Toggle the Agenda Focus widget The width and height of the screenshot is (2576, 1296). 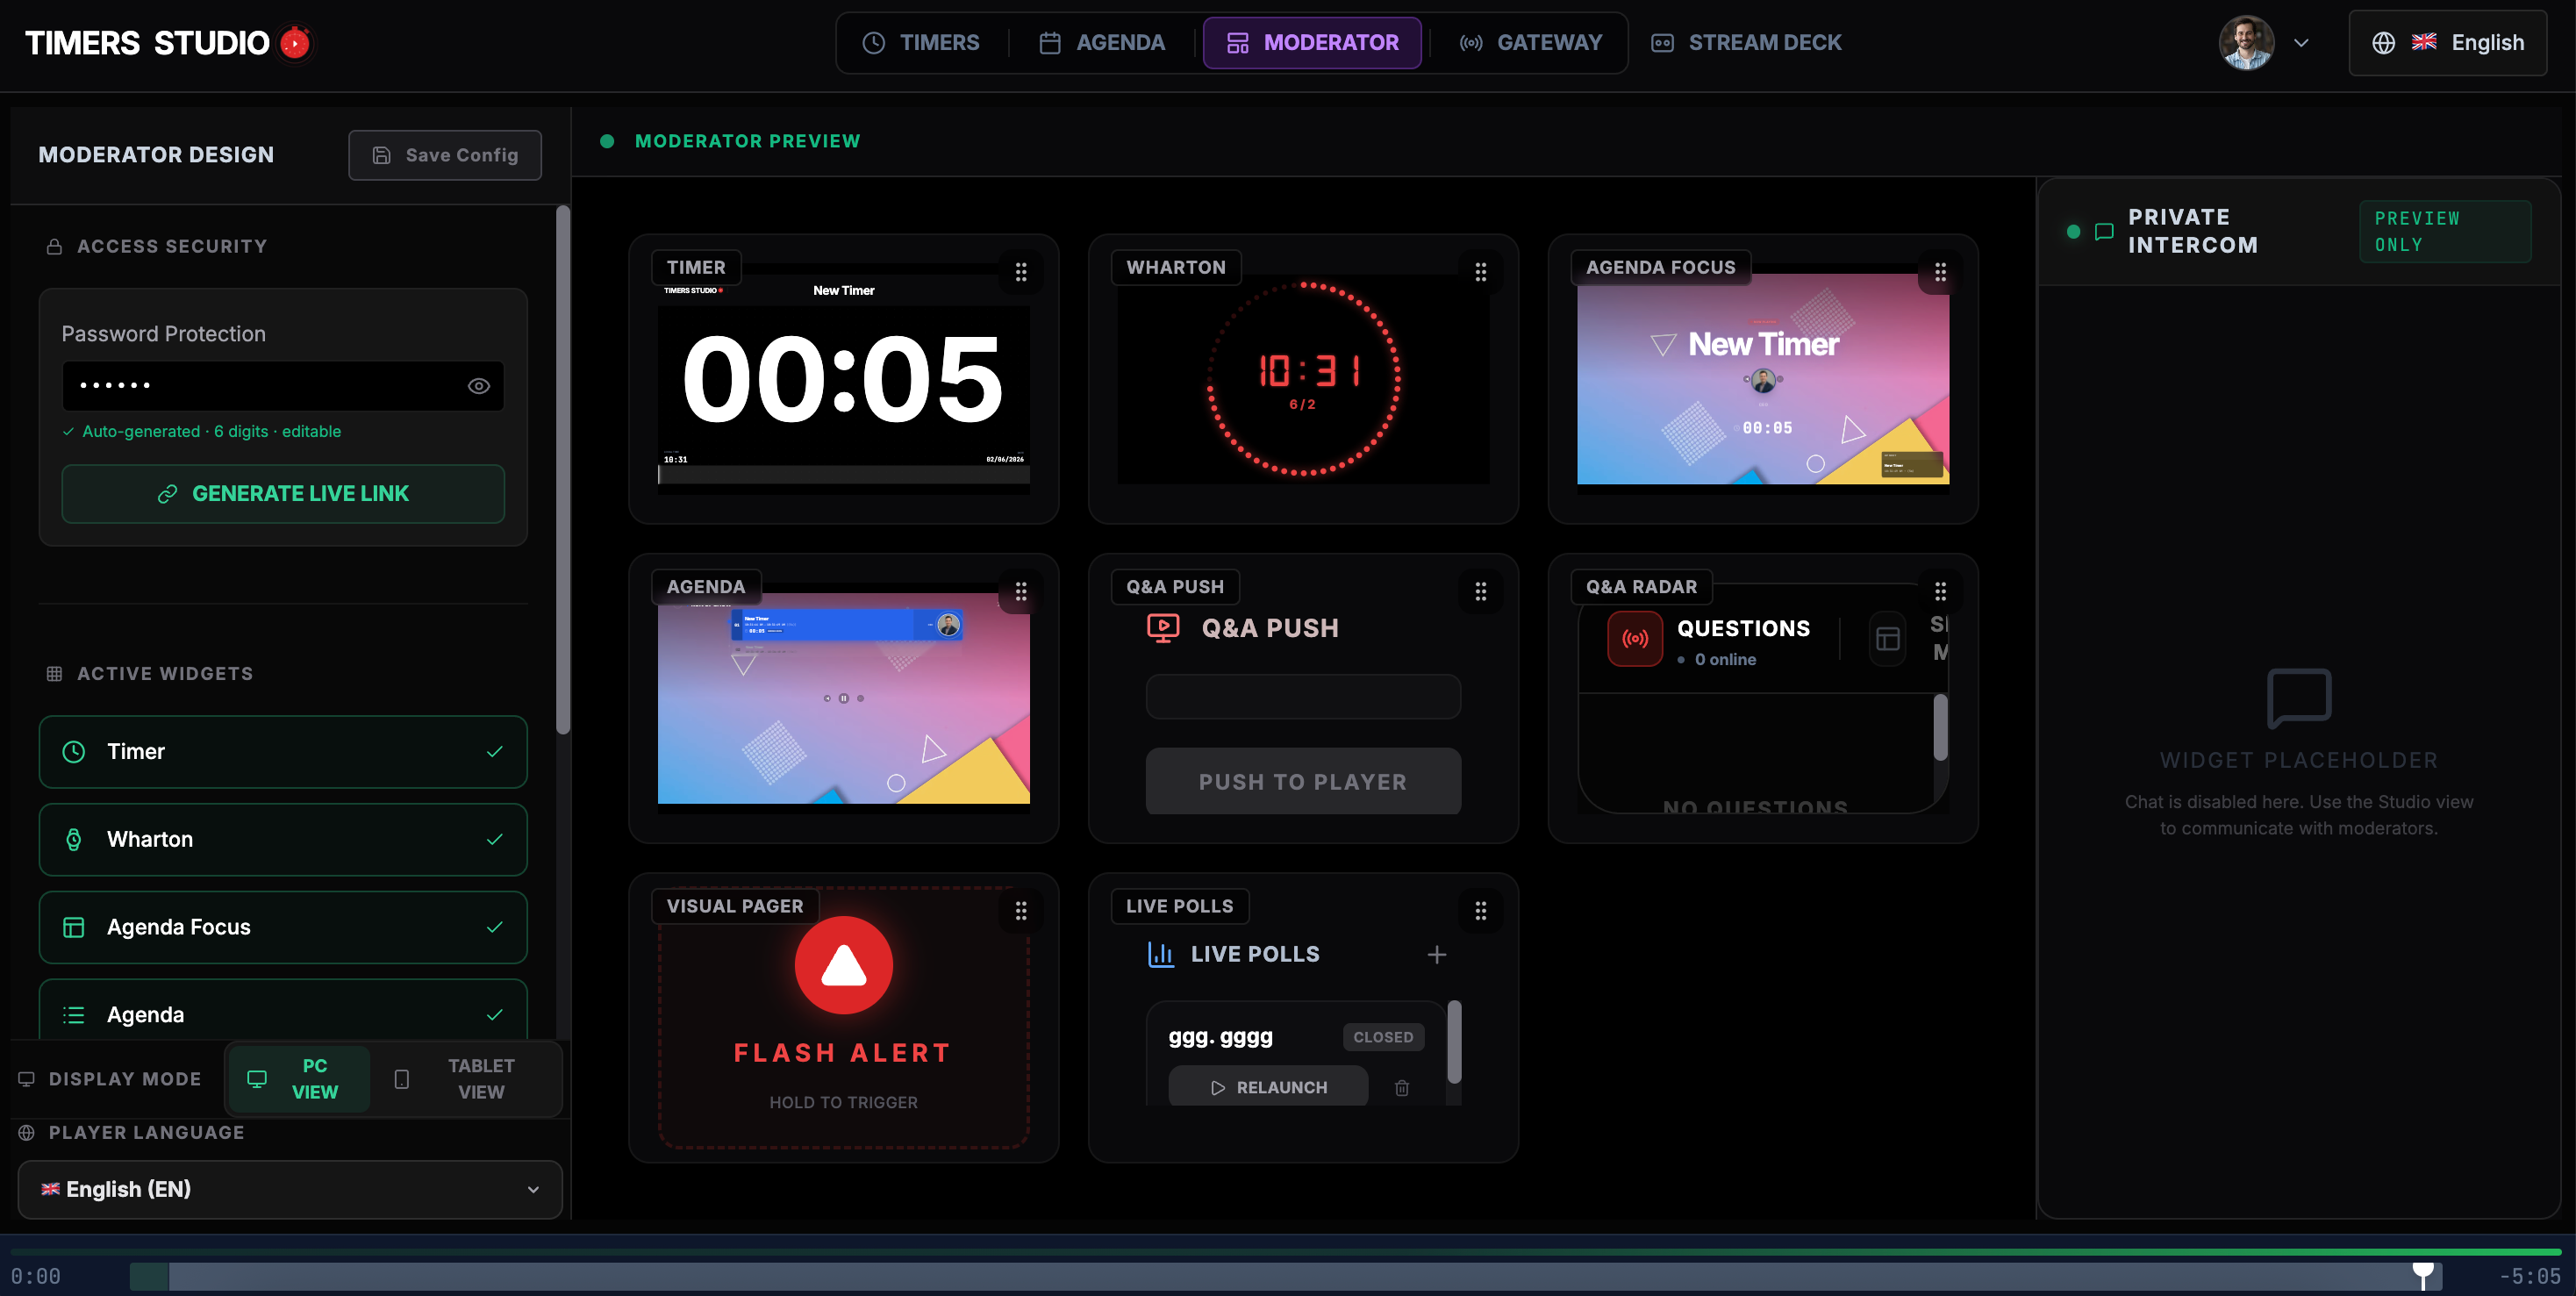[283, 928]
